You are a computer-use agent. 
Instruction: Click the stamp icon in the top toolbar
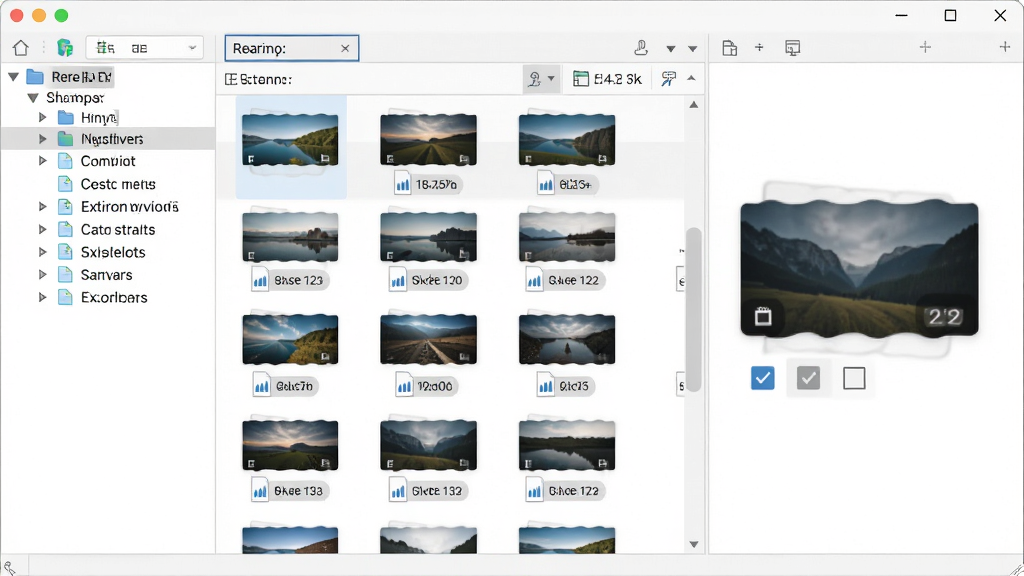tap(641, 48)
